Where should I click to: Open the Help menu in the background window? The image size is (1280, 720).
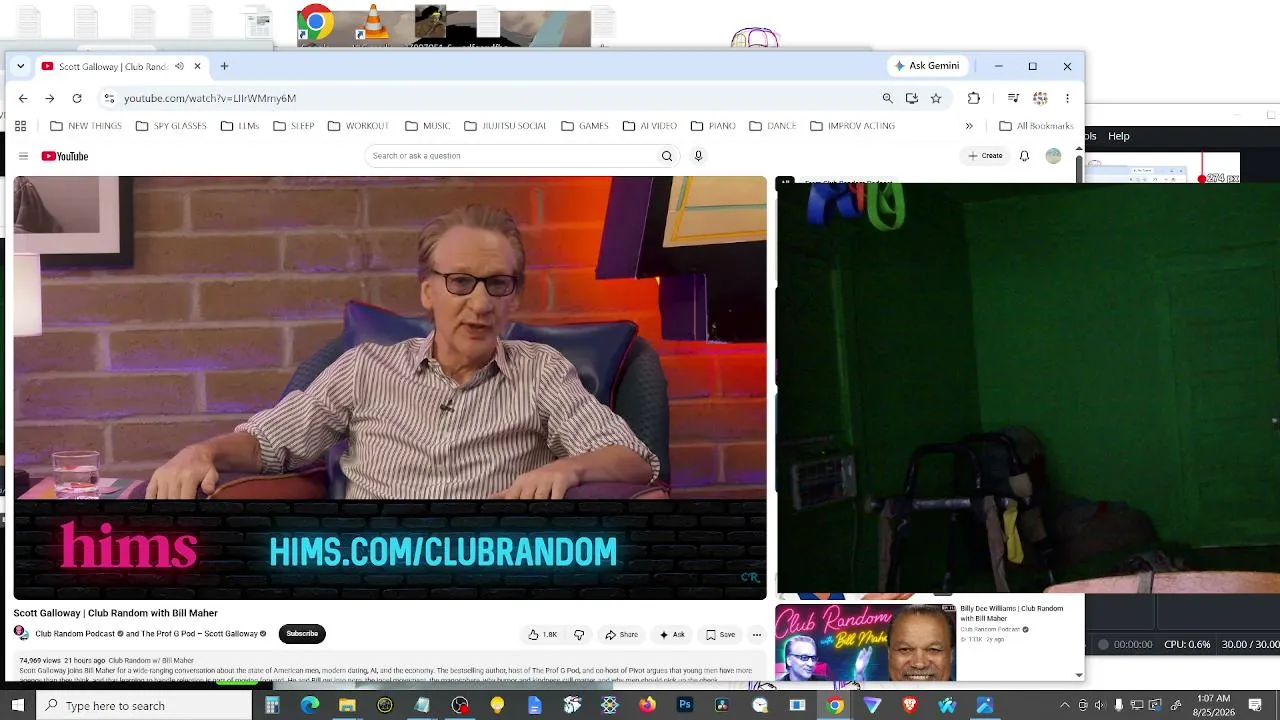pos(1119,136)
